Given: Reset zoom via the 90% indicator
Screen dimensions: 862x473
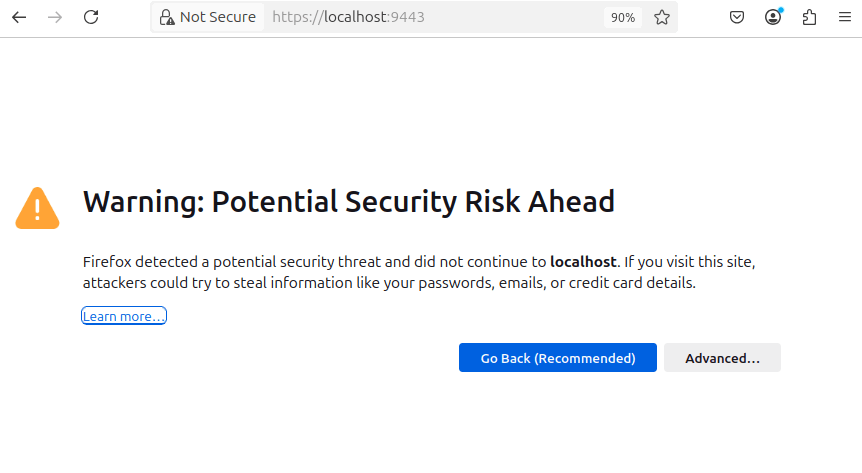Looking at the screenshot, I should pyautogui.click(x=623, y=18).
